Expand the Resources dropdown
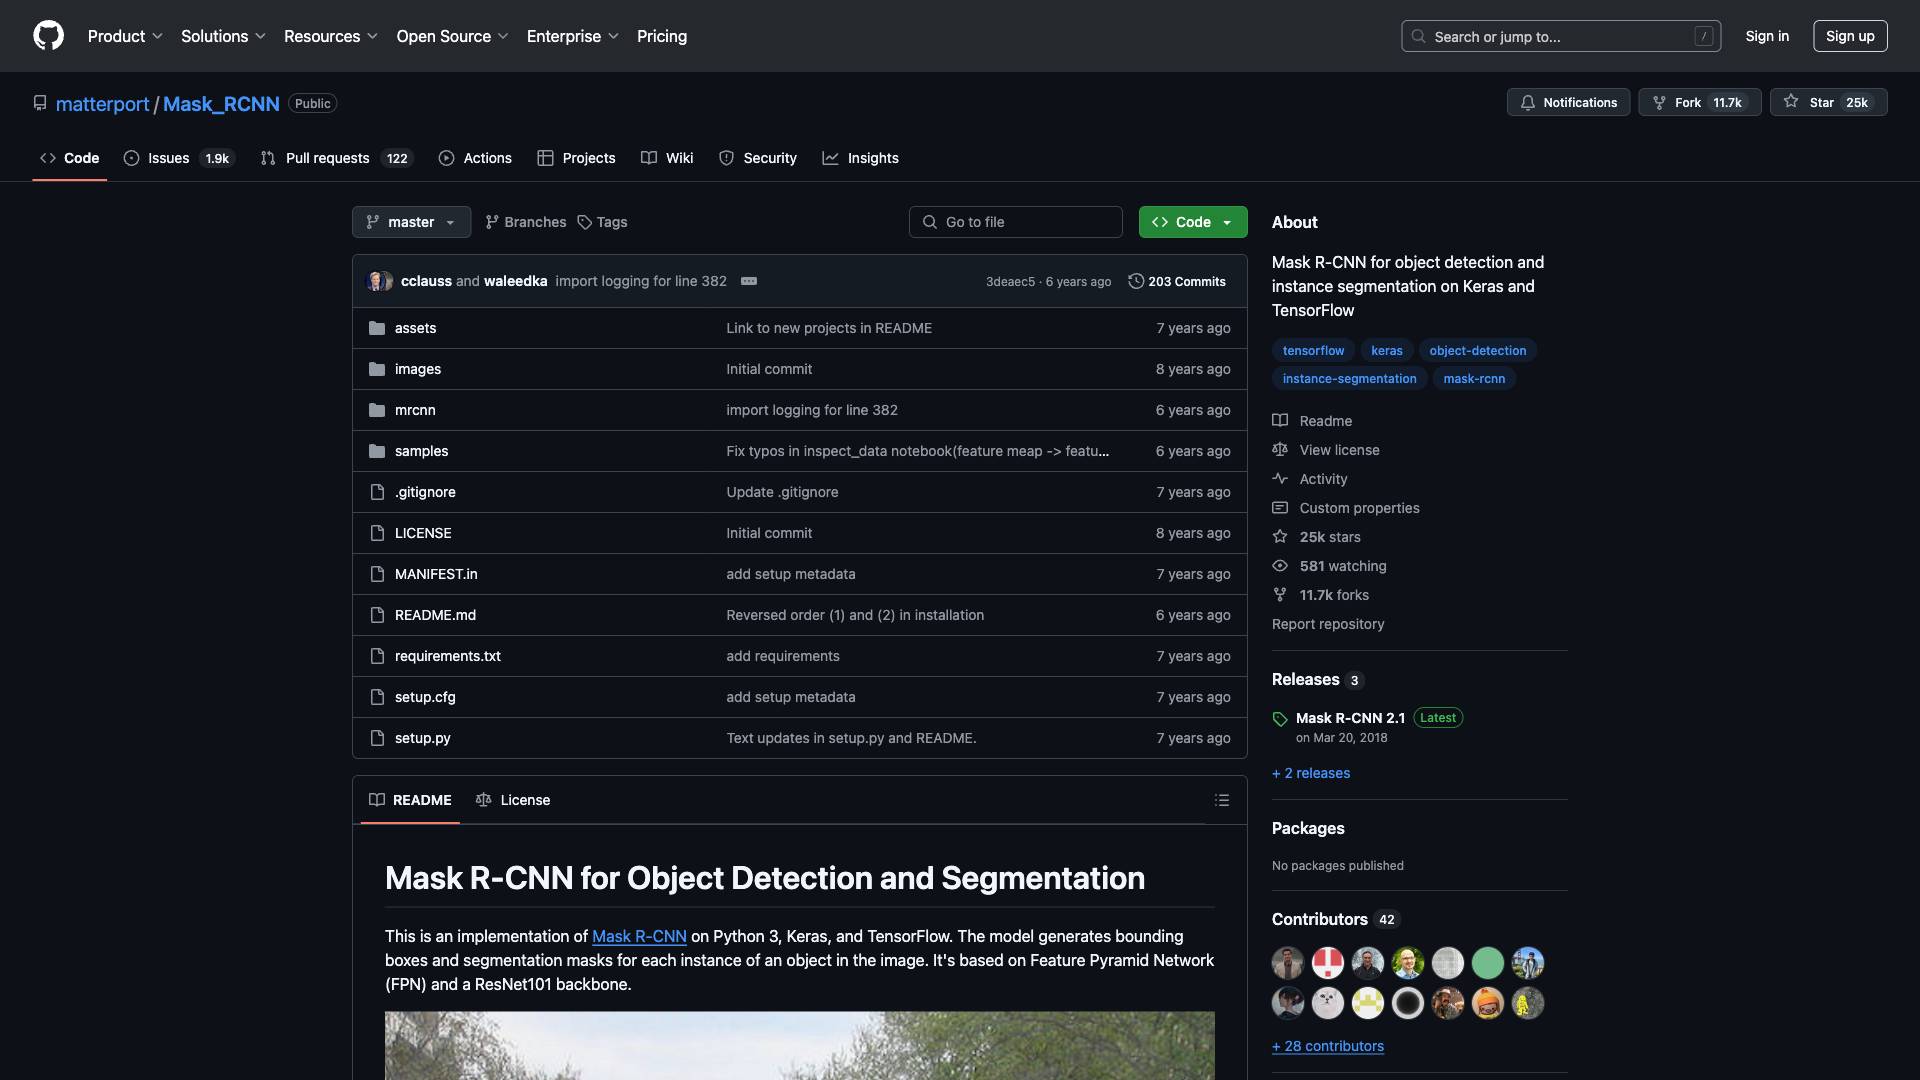Image resolution: width=1920 pixels, height=1080 pixels. pyautogui.click(x=331, y=36)
